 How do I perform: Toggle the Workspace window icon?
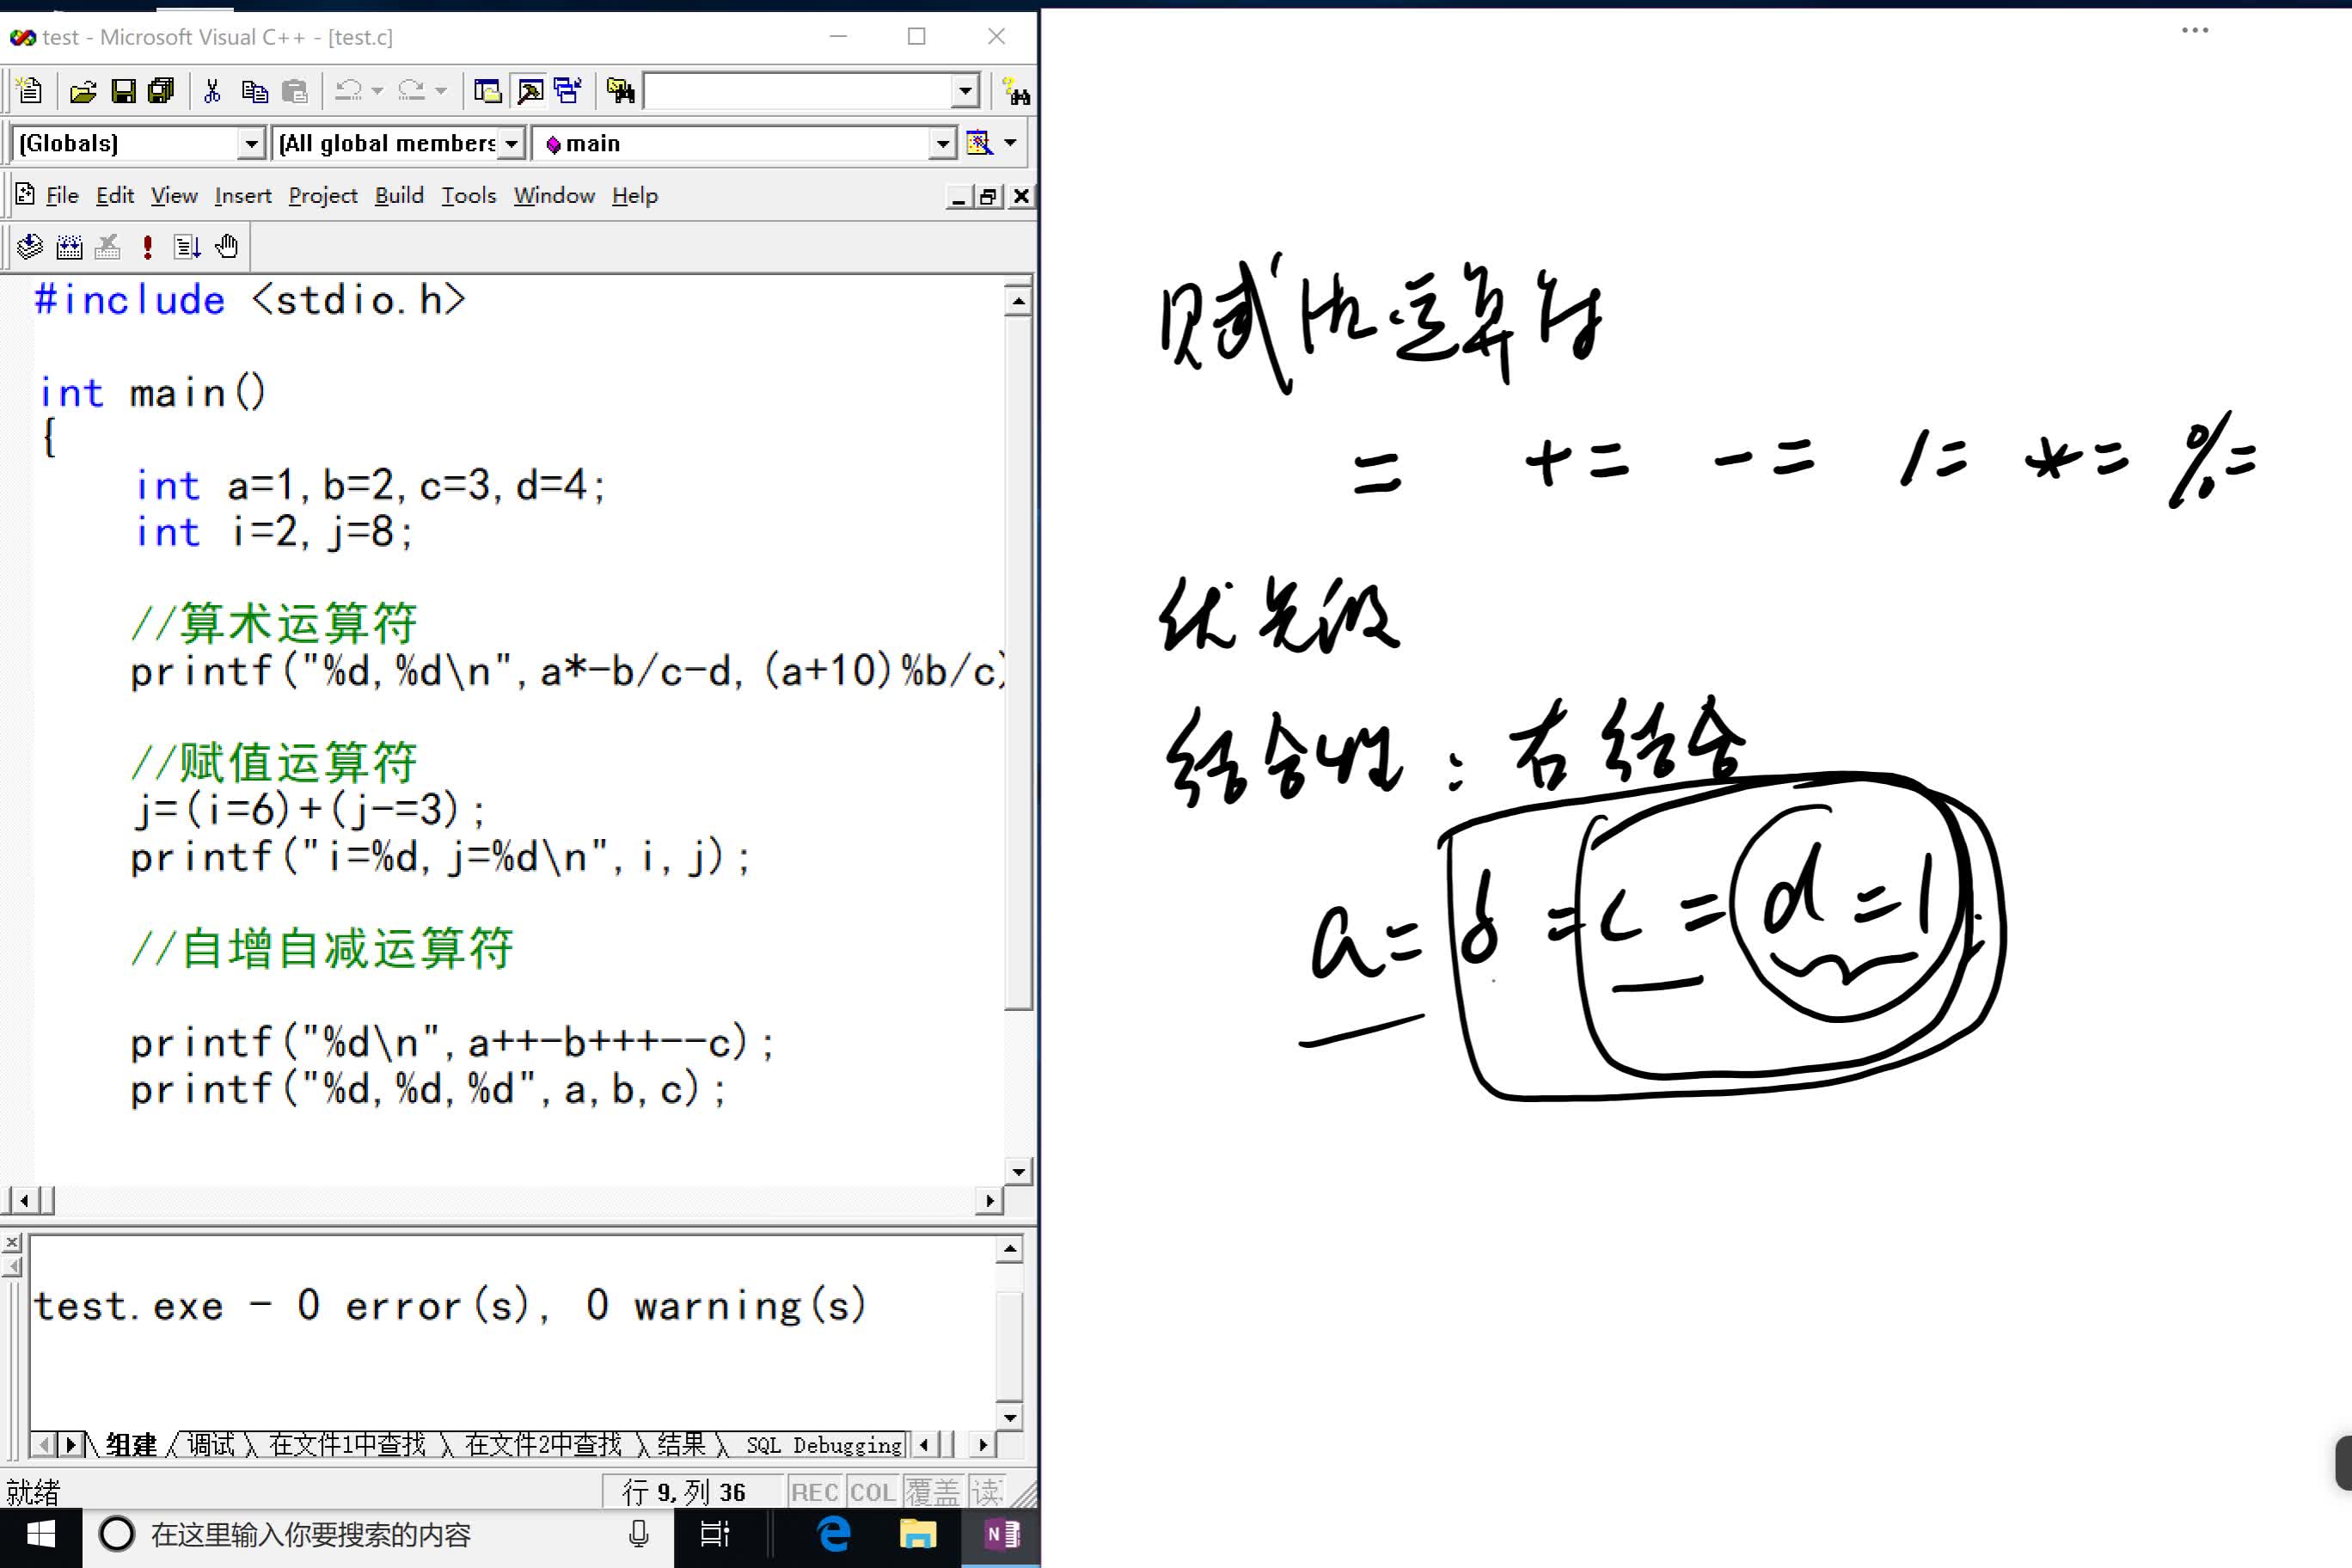coord(488,92)
